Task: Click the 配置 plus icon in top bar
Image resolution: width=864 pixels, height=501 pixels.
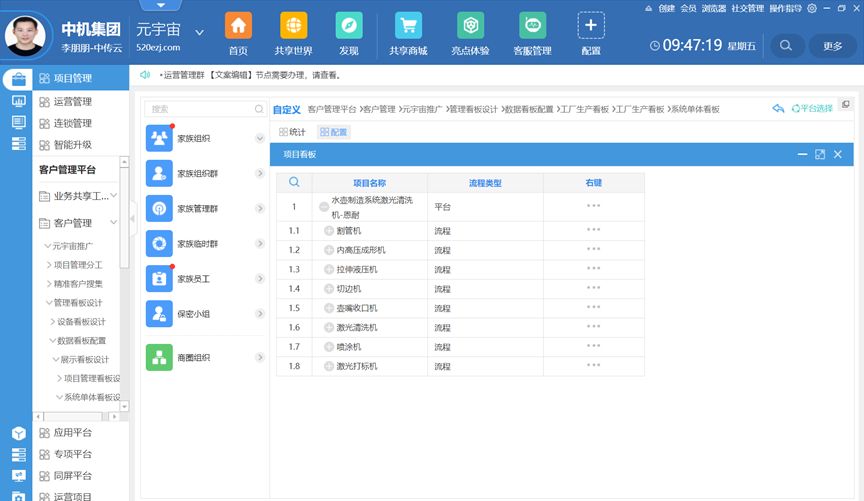Action: (591, 26)
